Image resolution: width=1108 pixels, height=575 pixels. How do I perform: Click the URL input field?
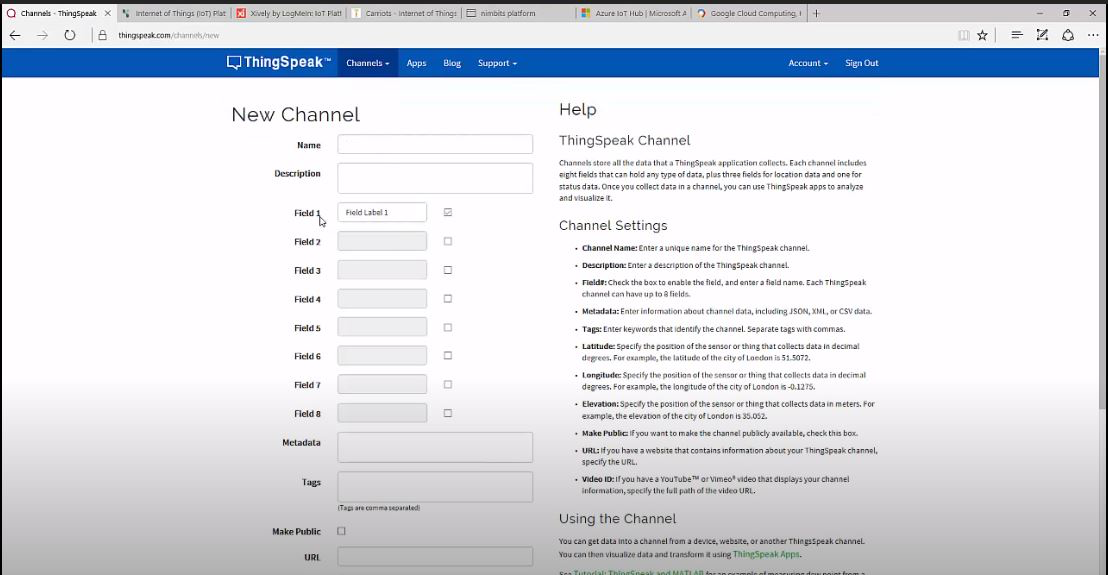coord(435,557)
